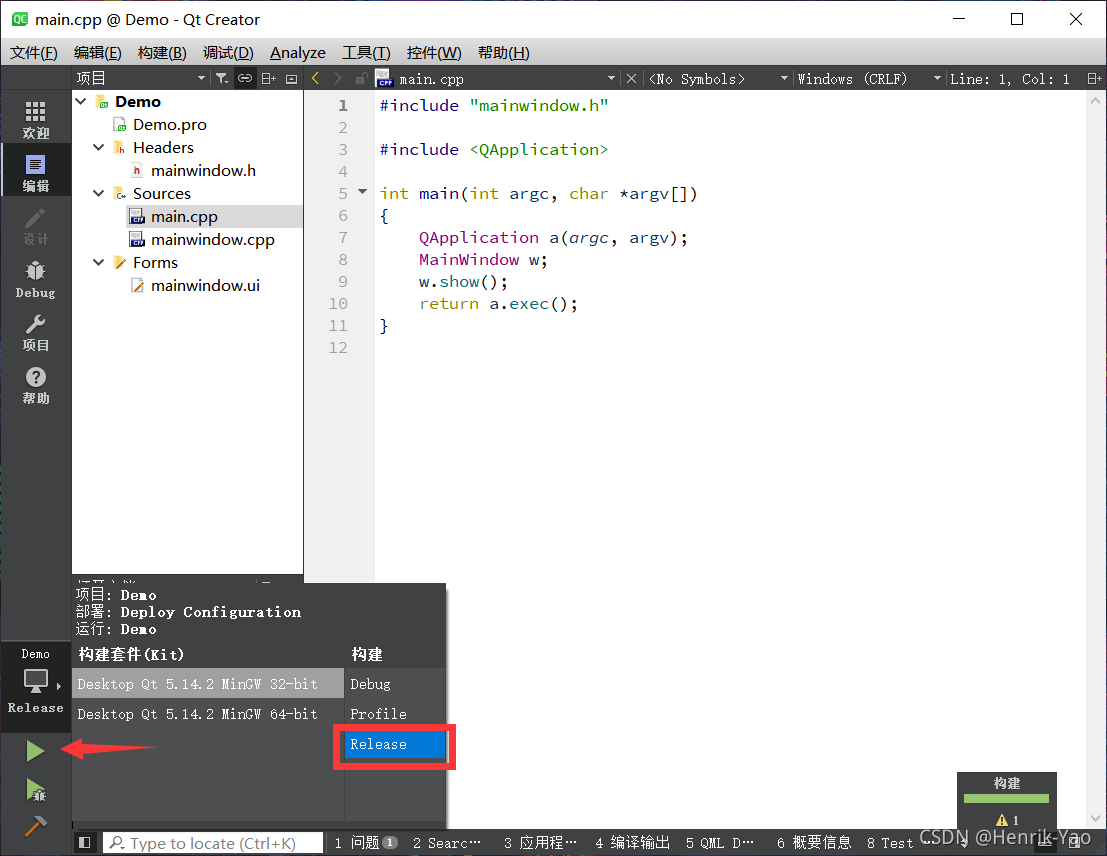Viewport: 1107px width, 856px height.
Task: Click the filter tree icon in project panel
Action: click(x=222, y=78)
